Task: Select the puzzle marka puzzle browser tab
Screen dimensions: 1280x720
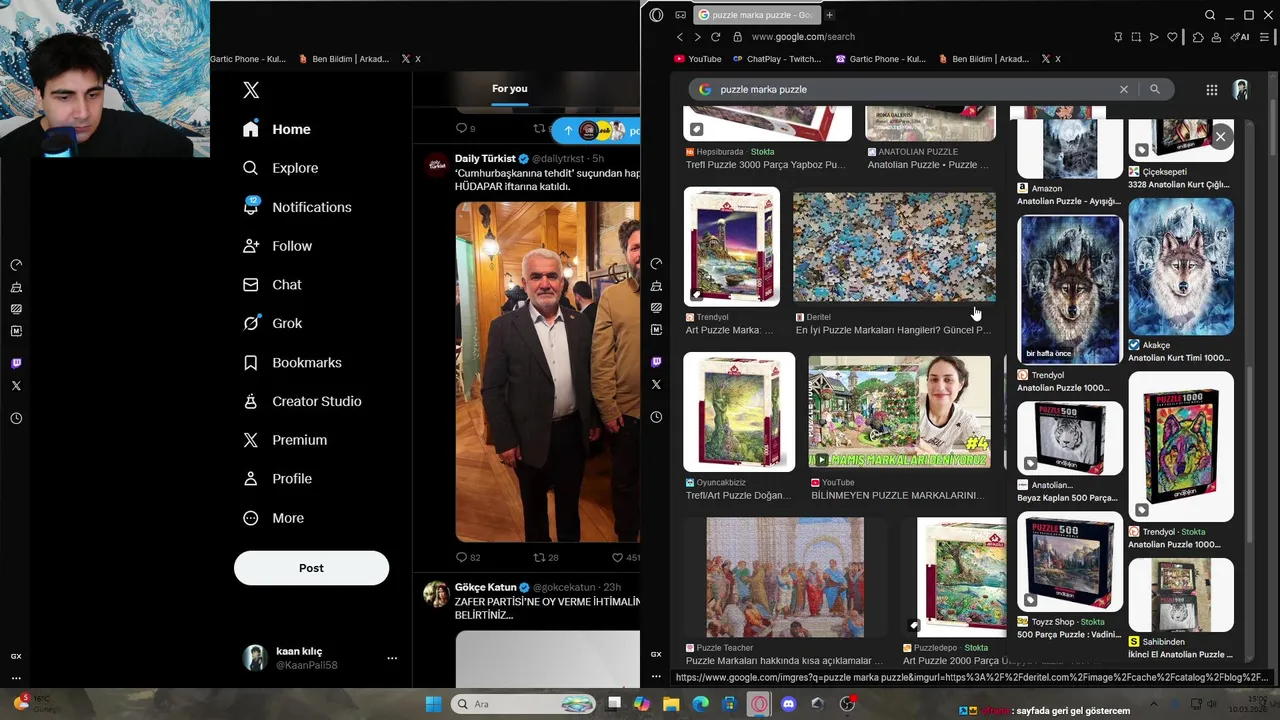Action: [756, 15]
